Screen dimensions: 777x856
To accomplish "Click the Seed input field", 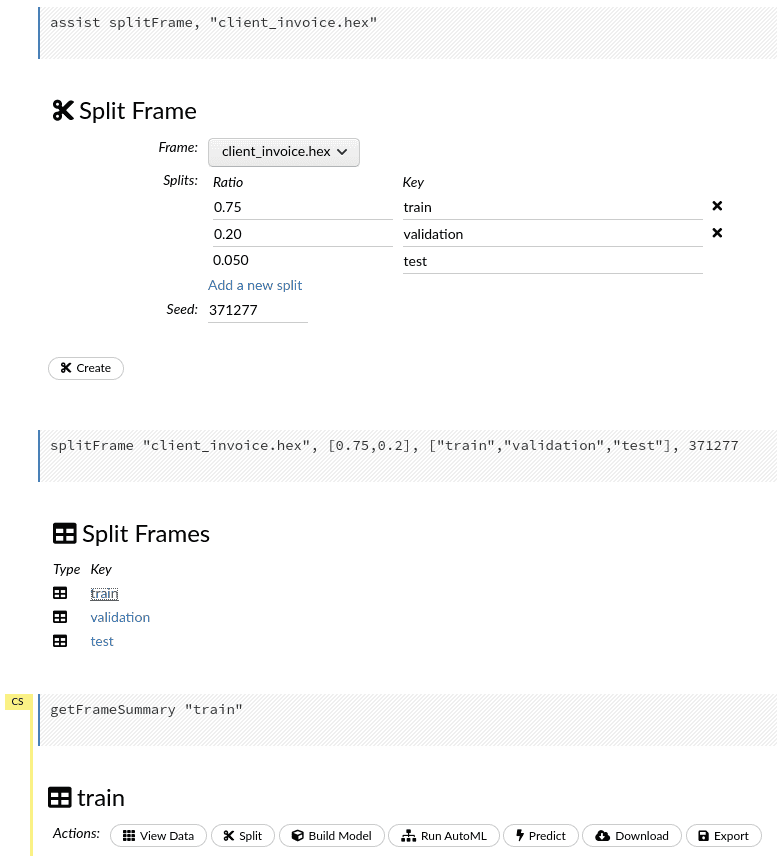I will [x=257, y=310].
